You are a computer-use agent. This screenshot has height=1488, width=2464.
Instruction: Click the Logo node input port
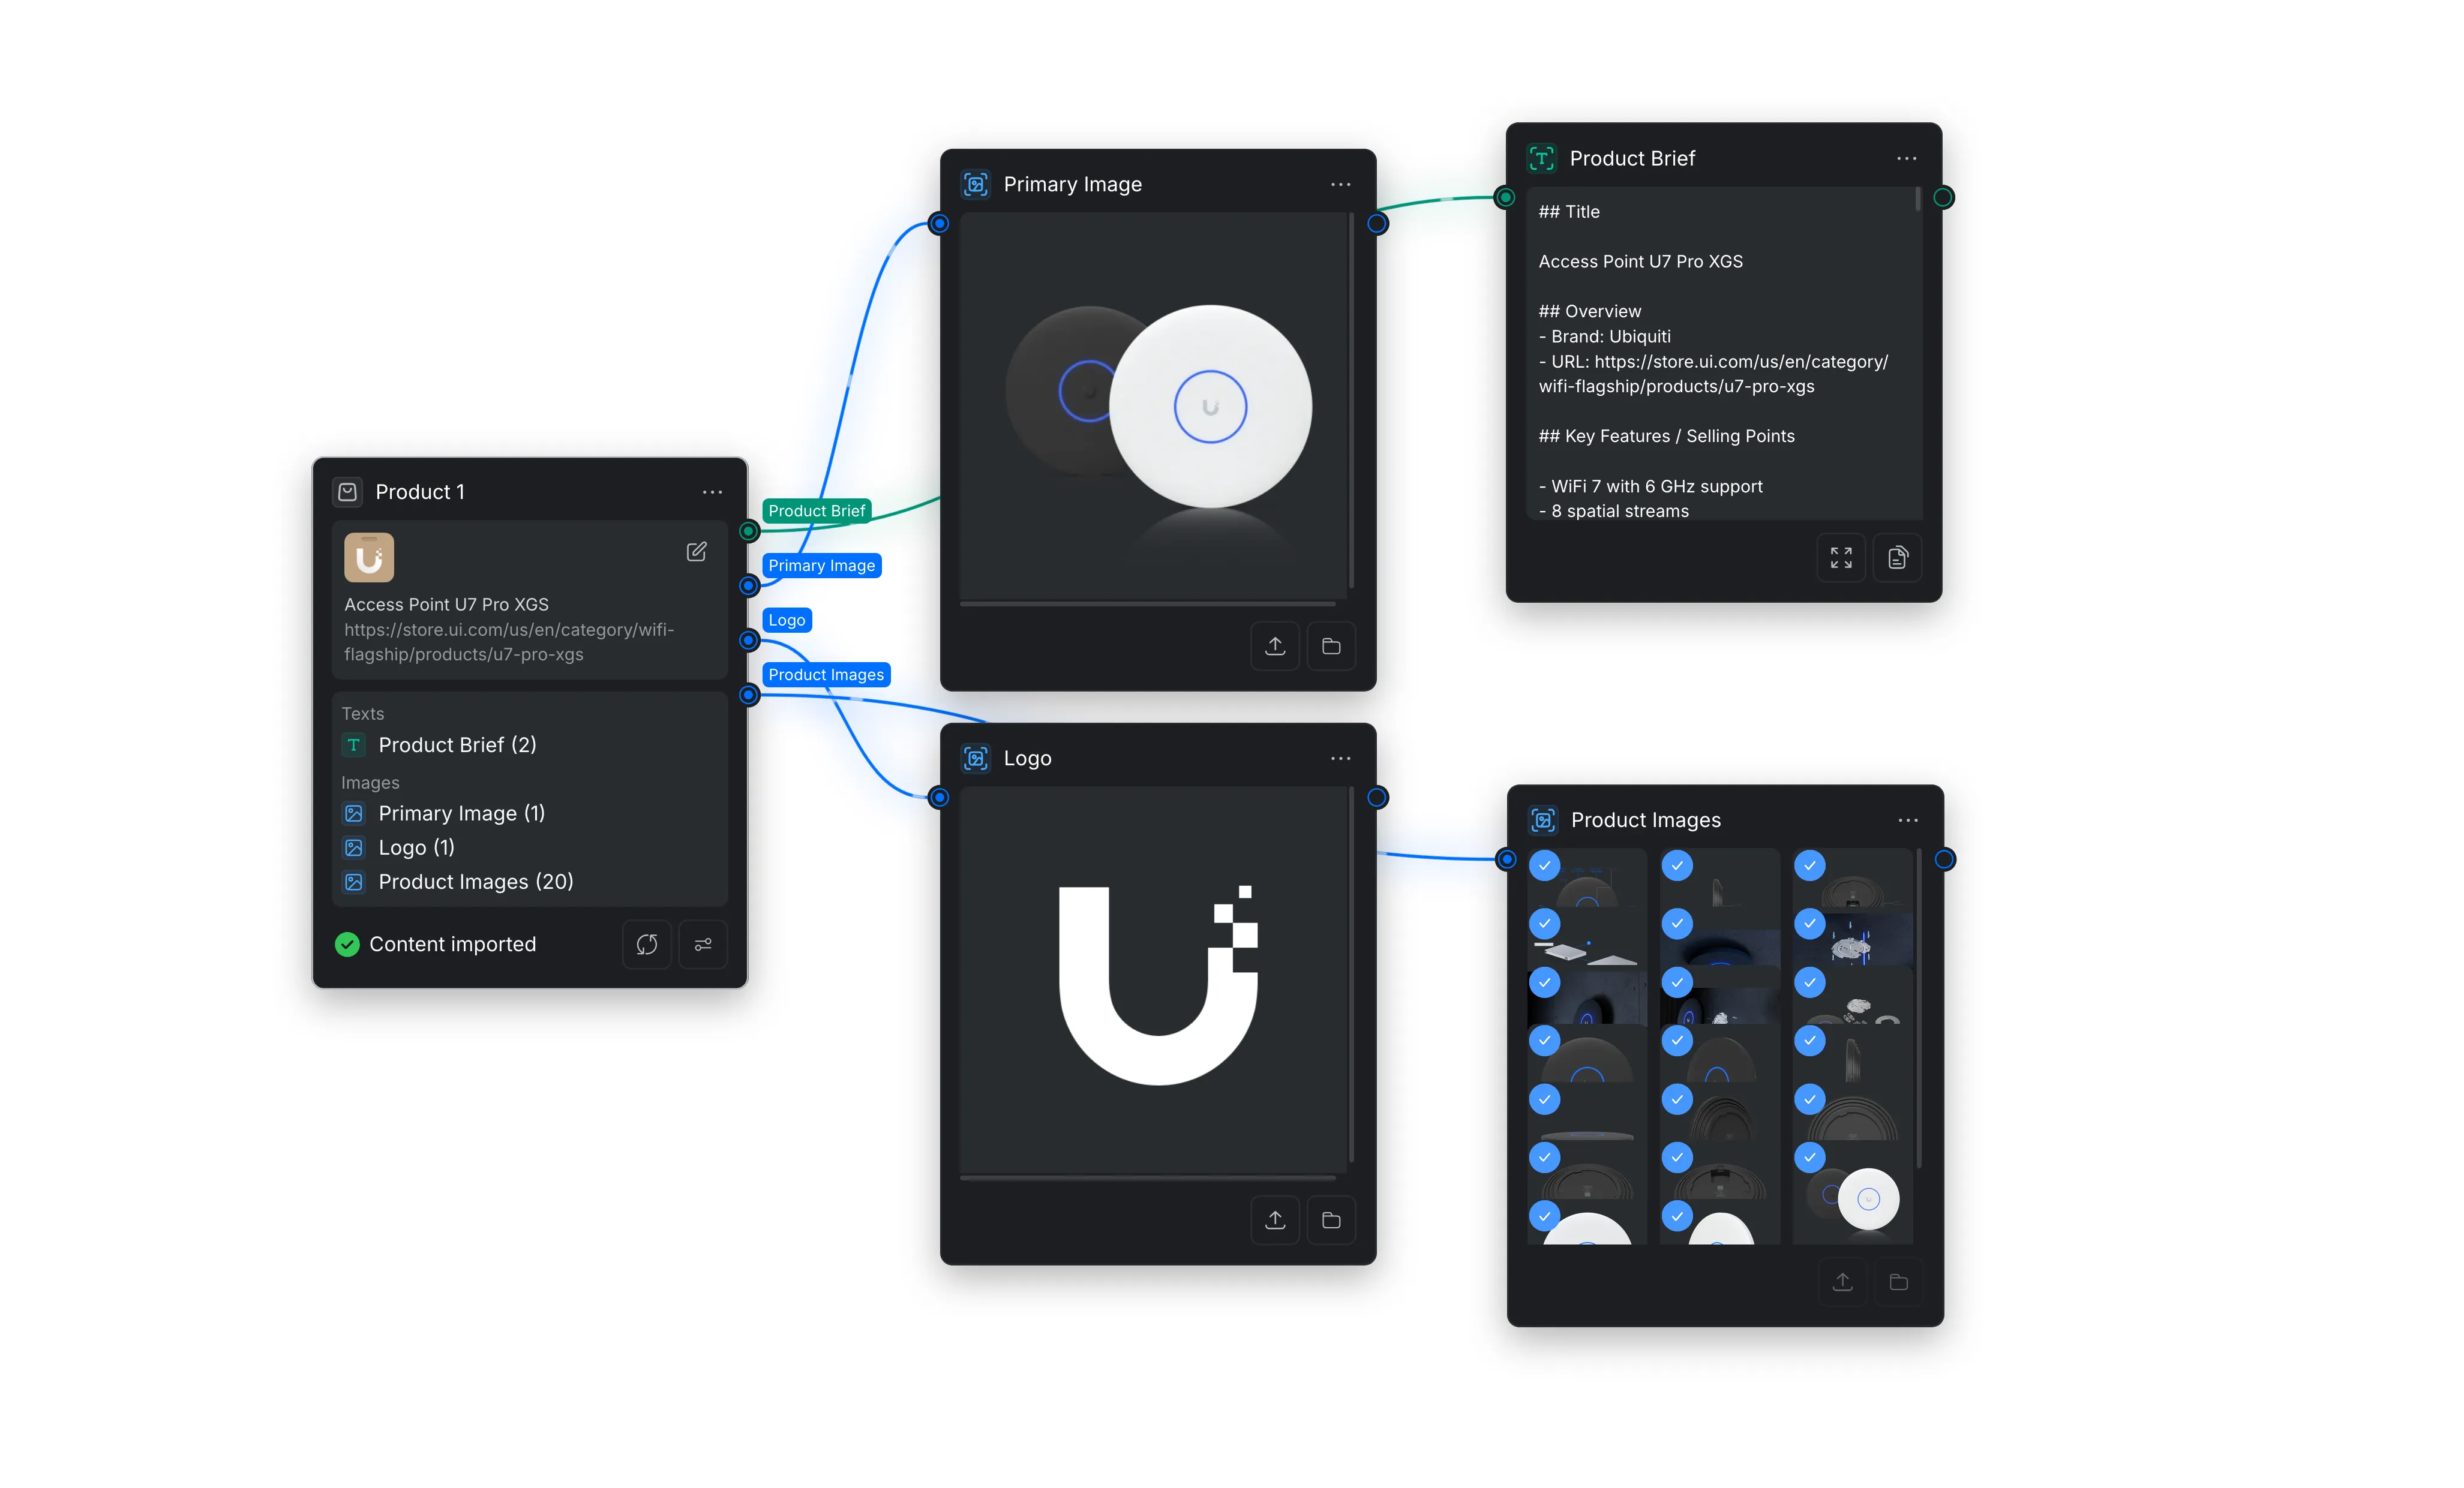click(938, 798)
